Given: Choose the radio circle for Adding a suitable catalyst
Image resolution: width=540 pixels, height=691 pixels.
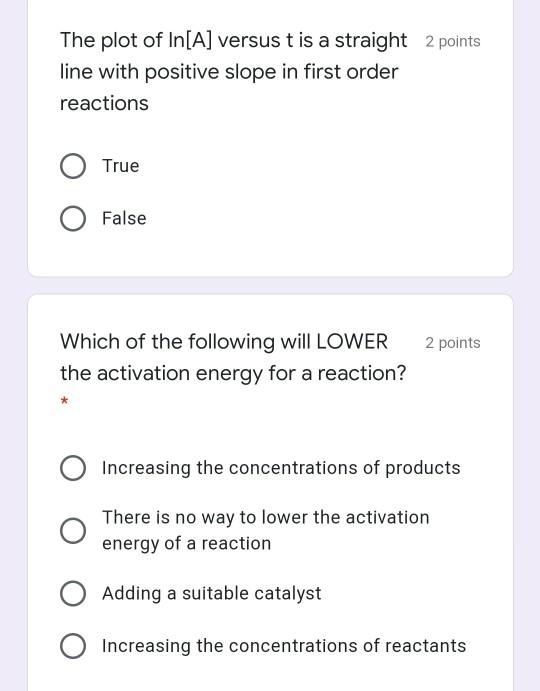Looking at the screenshot, I should (x=73, y=593).
